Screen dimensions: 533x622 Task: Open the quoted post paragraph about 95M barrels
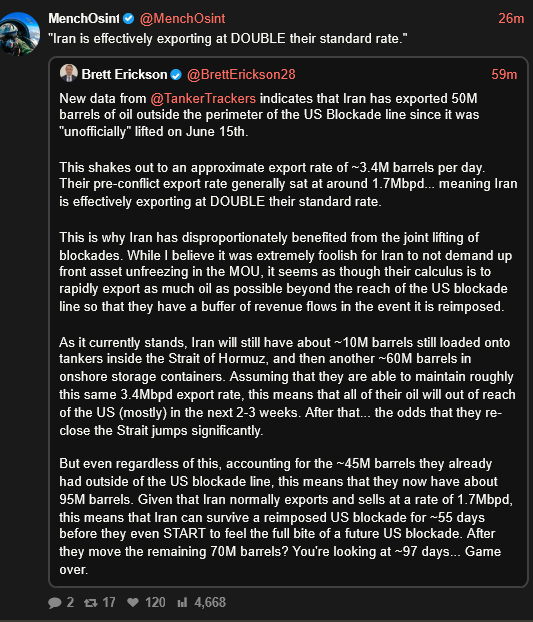[x=286, y=516]
